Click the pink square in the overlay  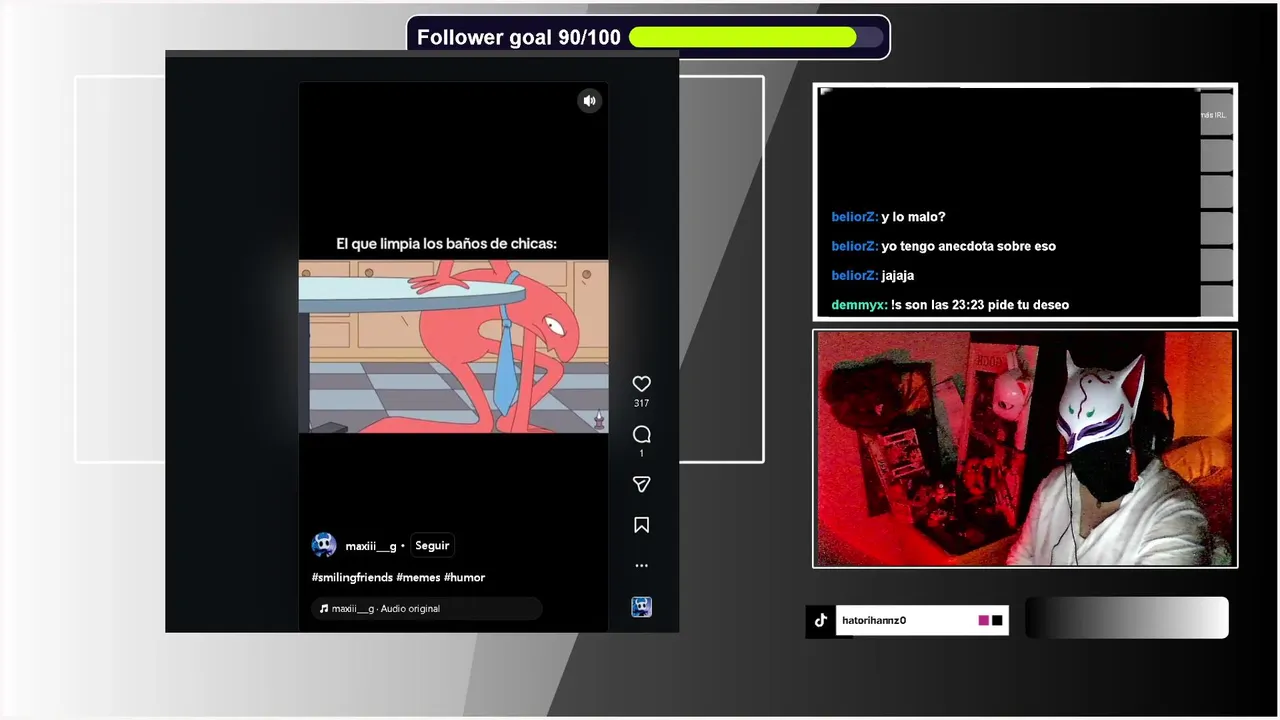[984, 620]
